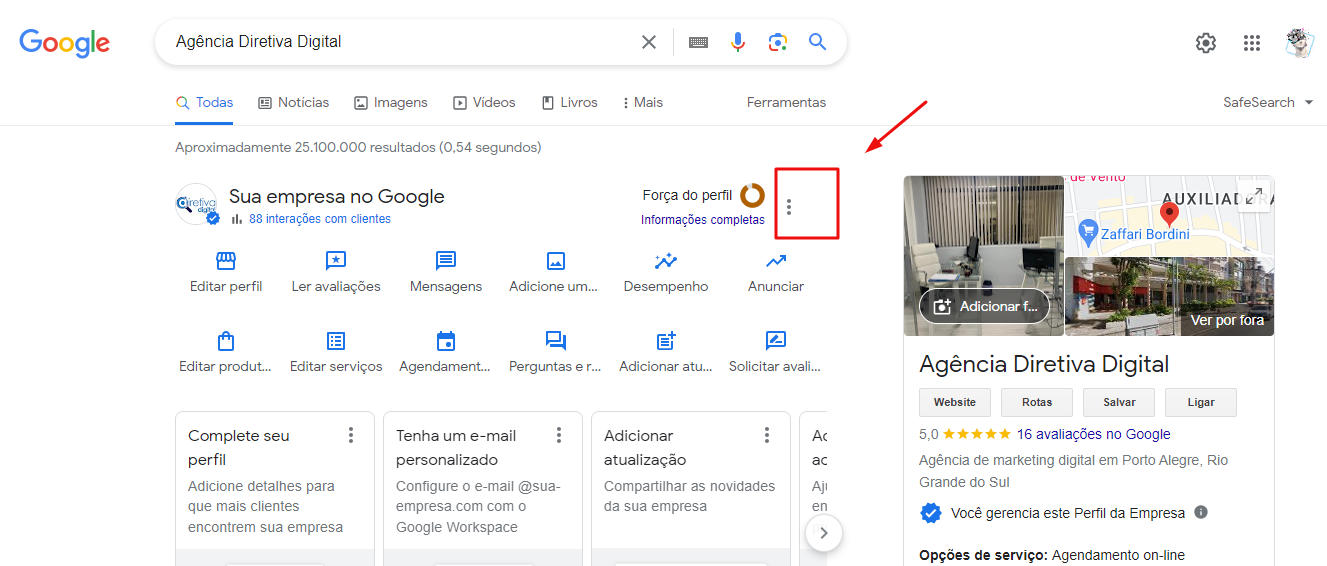Click the Agência Diretiva Digital panel heading
Screen dimensions: 1327x566
(1044, 364)
